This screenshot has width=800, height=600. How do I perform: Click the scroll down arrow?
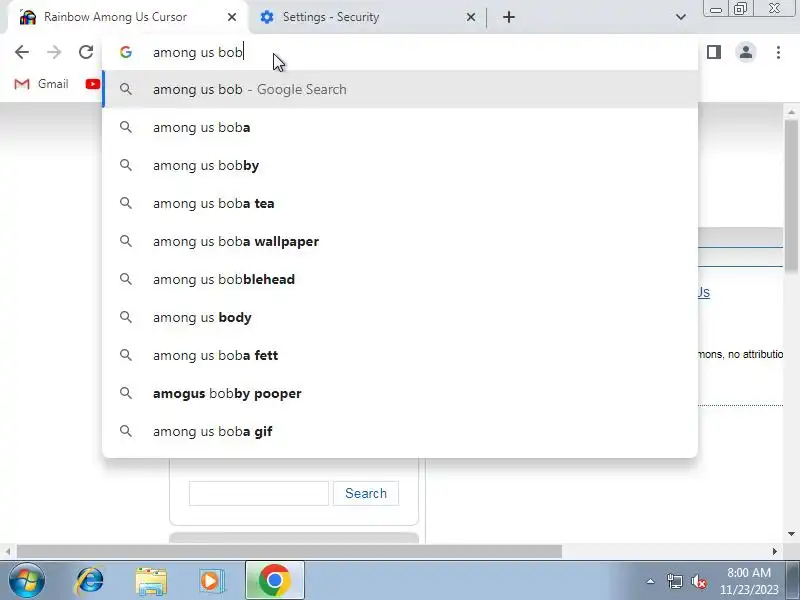point(791,534)
